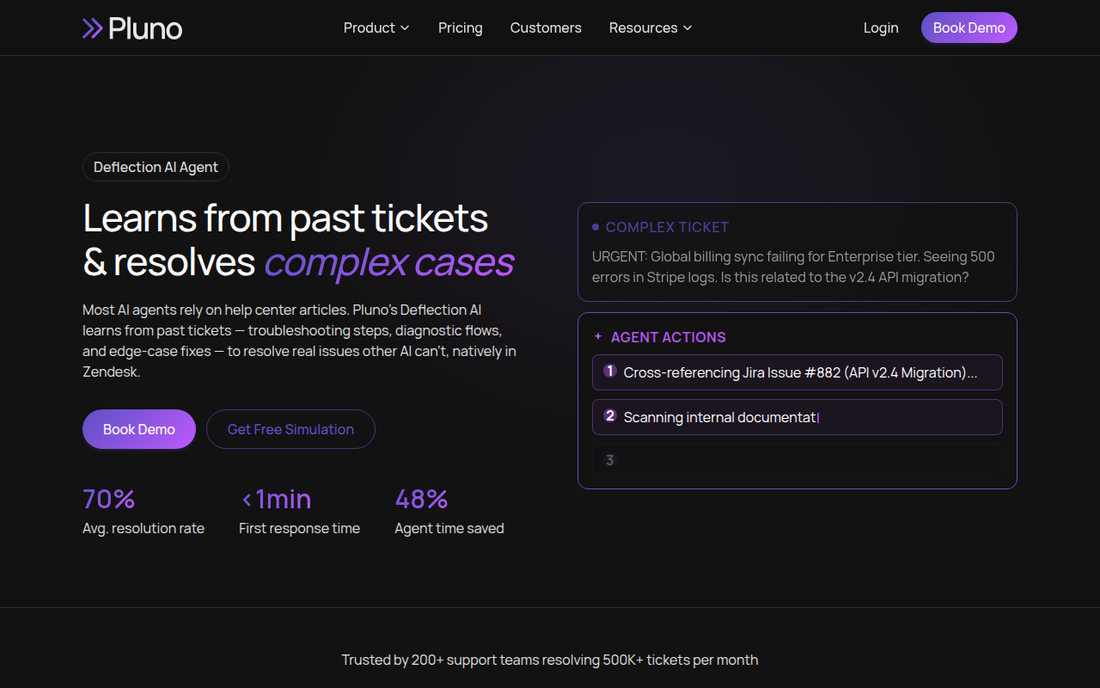Expand the Resources dropdown chevron

688,28
